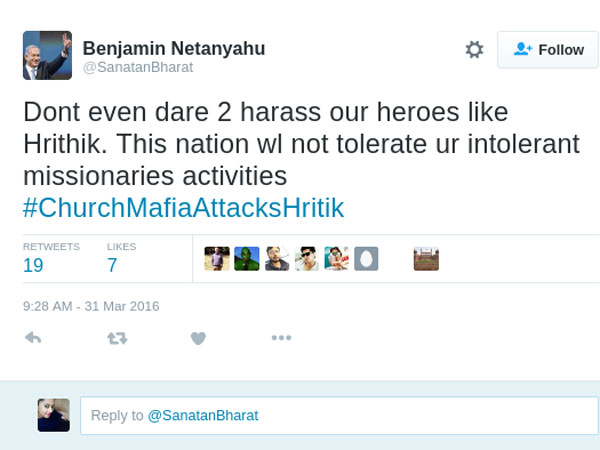
Task: Follow the Benjamin Netanyahu account
Action: [547, 50]
